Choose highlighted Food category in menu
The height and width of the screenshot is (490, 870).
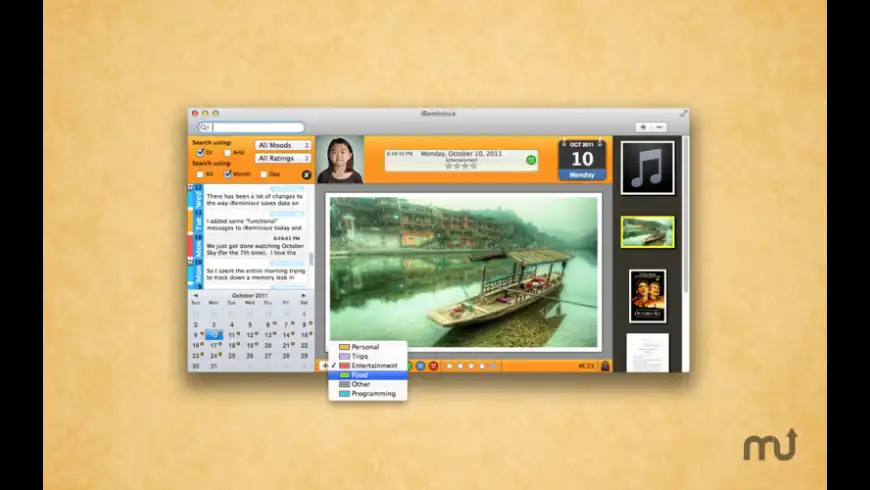(x=368, y=375)
